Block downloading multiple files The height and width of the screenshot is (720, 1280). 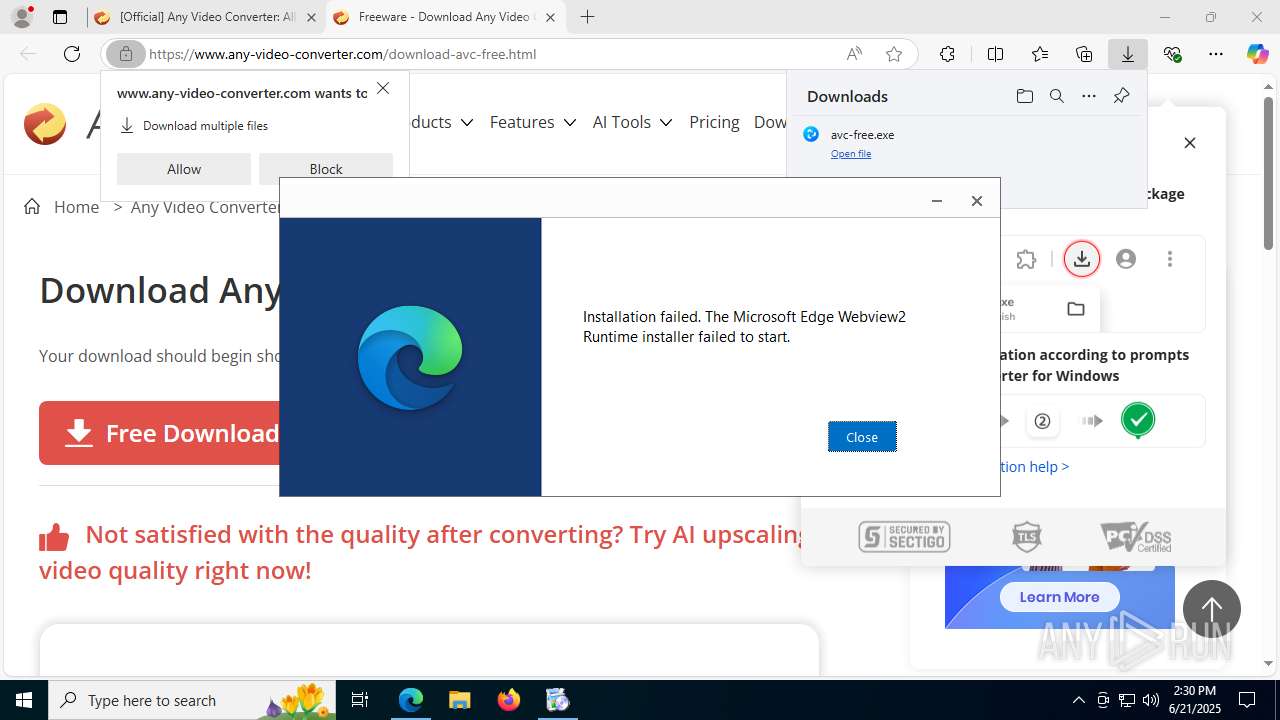326,169
